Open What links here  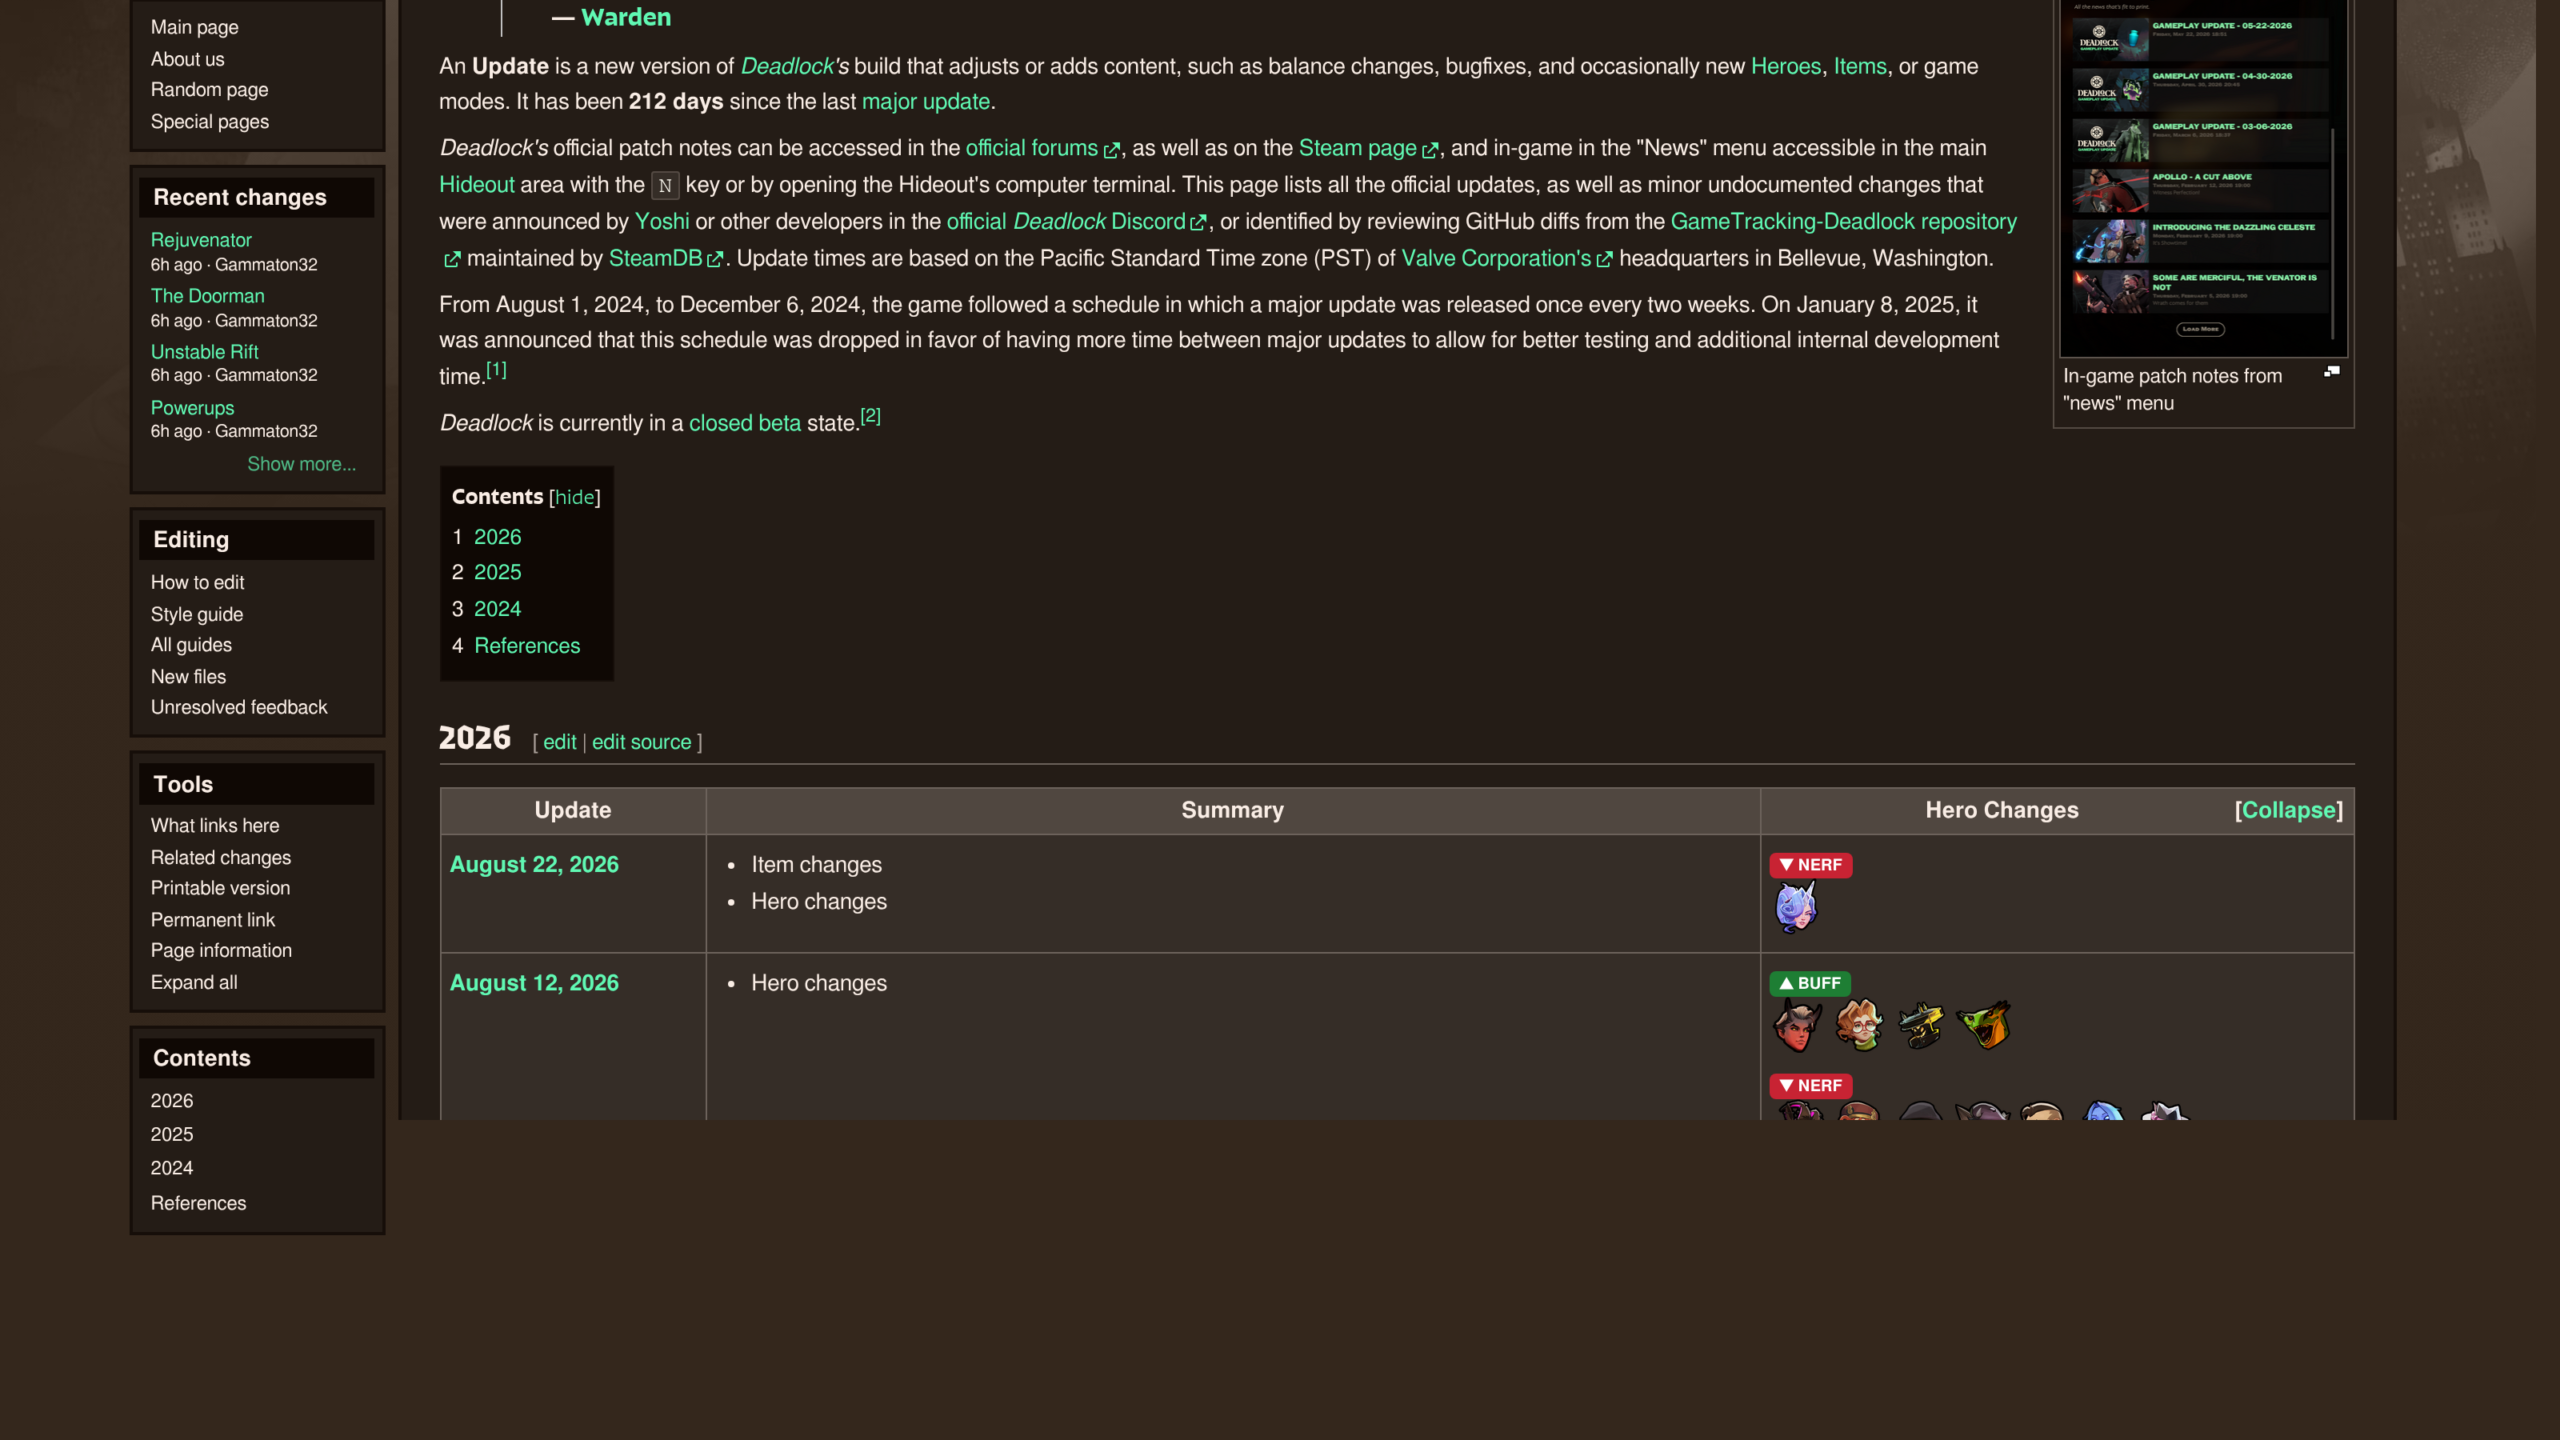[215, 825]
